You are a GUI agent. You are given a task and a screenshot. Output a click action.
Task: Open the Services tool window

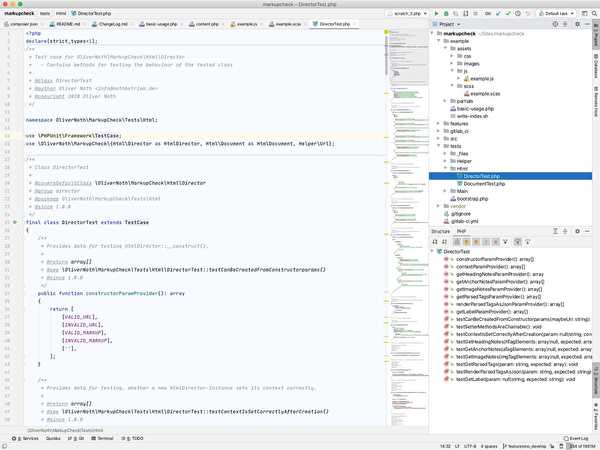[25, 439]
